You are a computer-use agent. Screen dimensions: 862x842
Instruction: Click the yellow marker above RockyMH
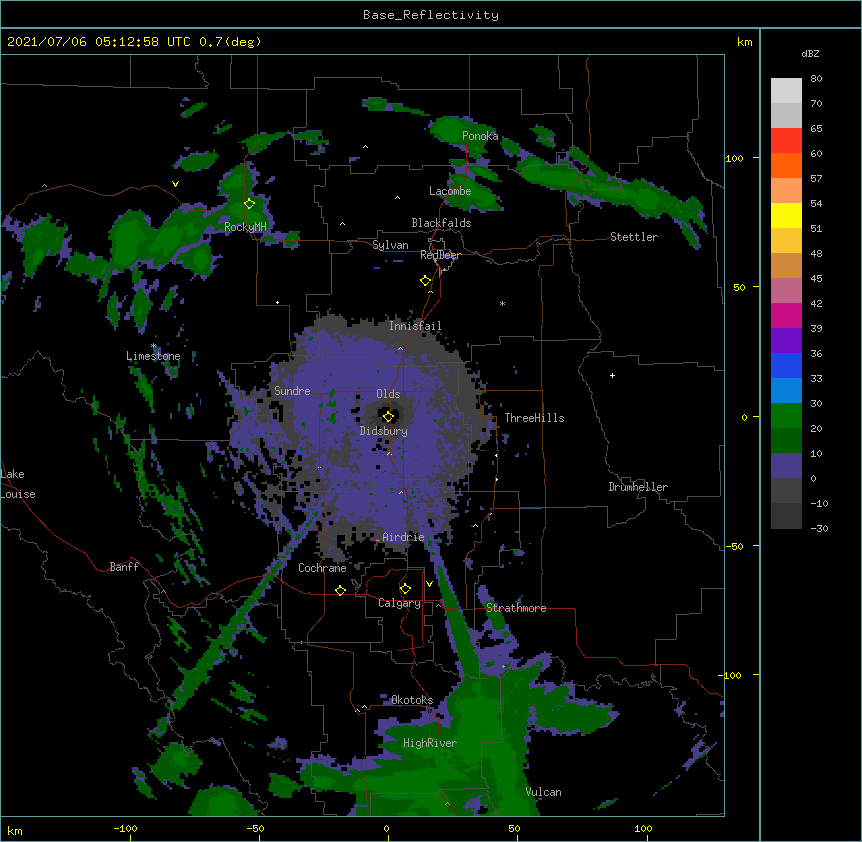coord(249,203)
